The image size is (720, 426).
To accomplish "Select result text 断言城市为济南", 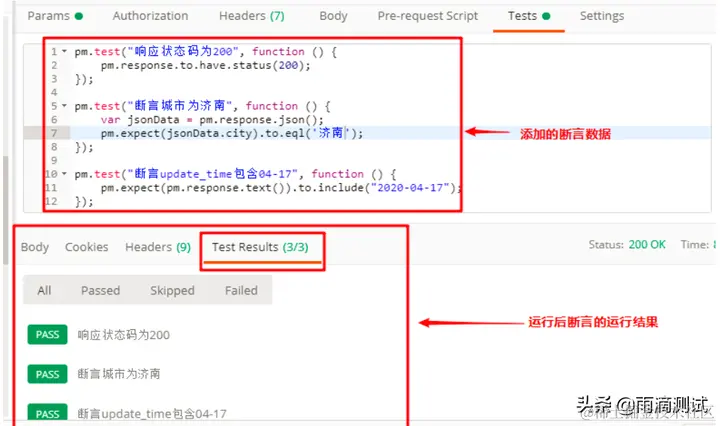I will coord(118,374).
